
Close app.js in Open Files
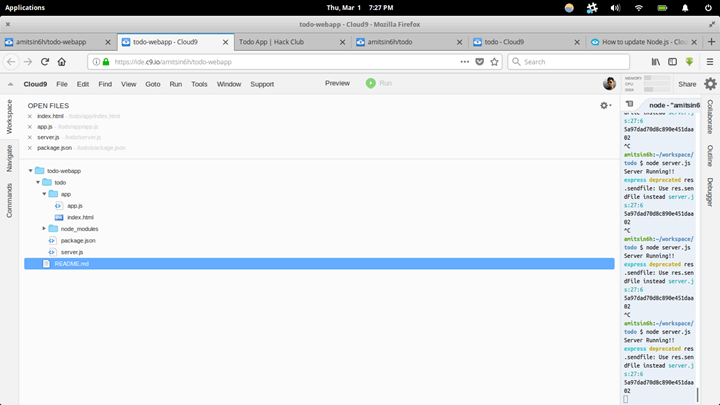(30, 127)
